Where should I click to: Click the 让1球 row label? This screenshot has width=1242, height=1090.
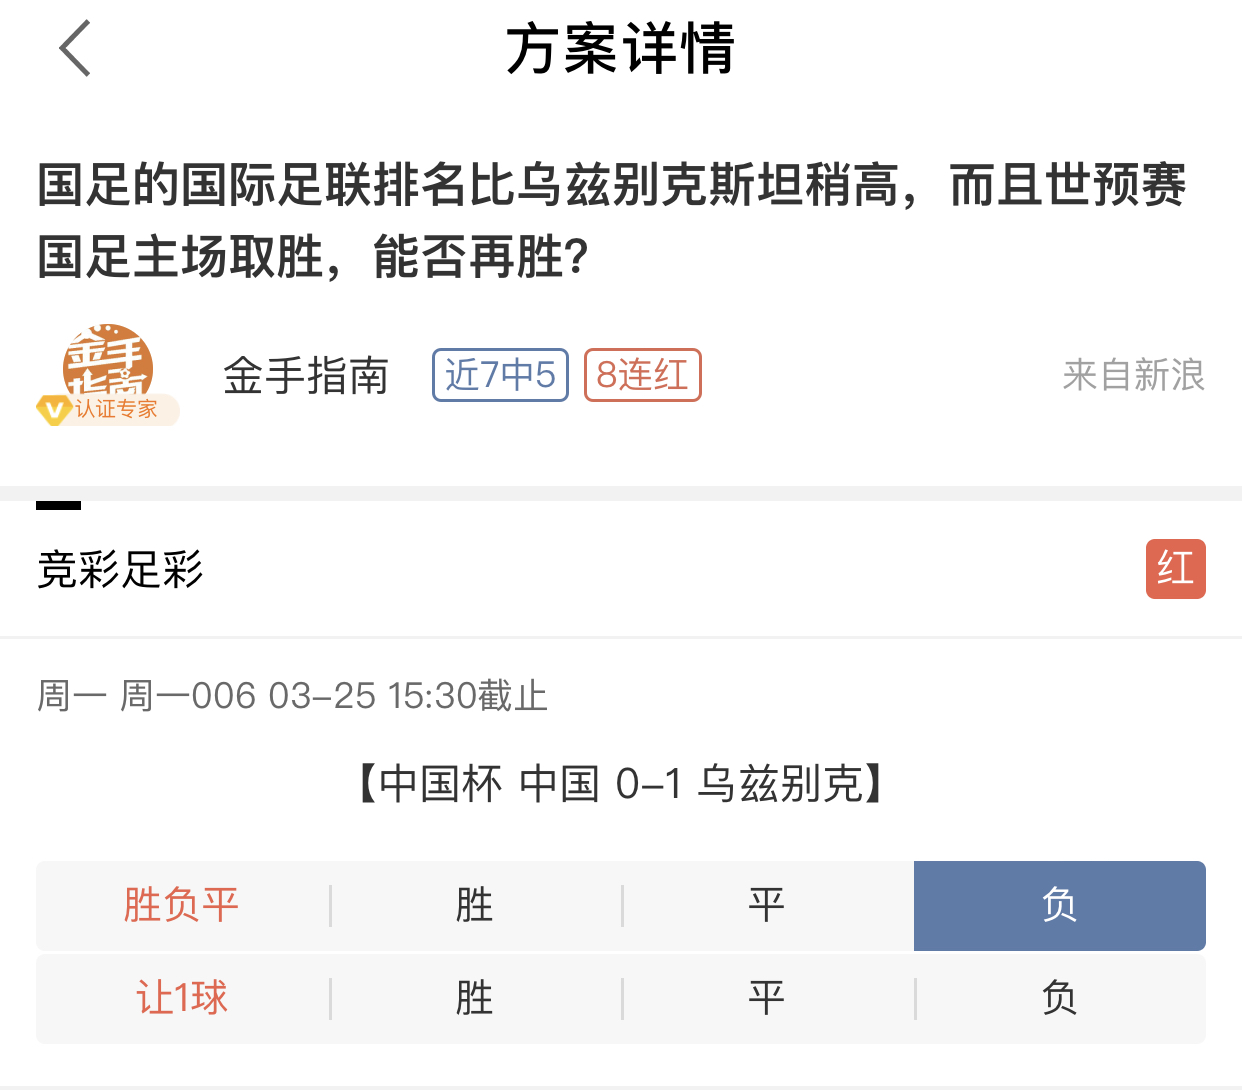tap(182, 998)
